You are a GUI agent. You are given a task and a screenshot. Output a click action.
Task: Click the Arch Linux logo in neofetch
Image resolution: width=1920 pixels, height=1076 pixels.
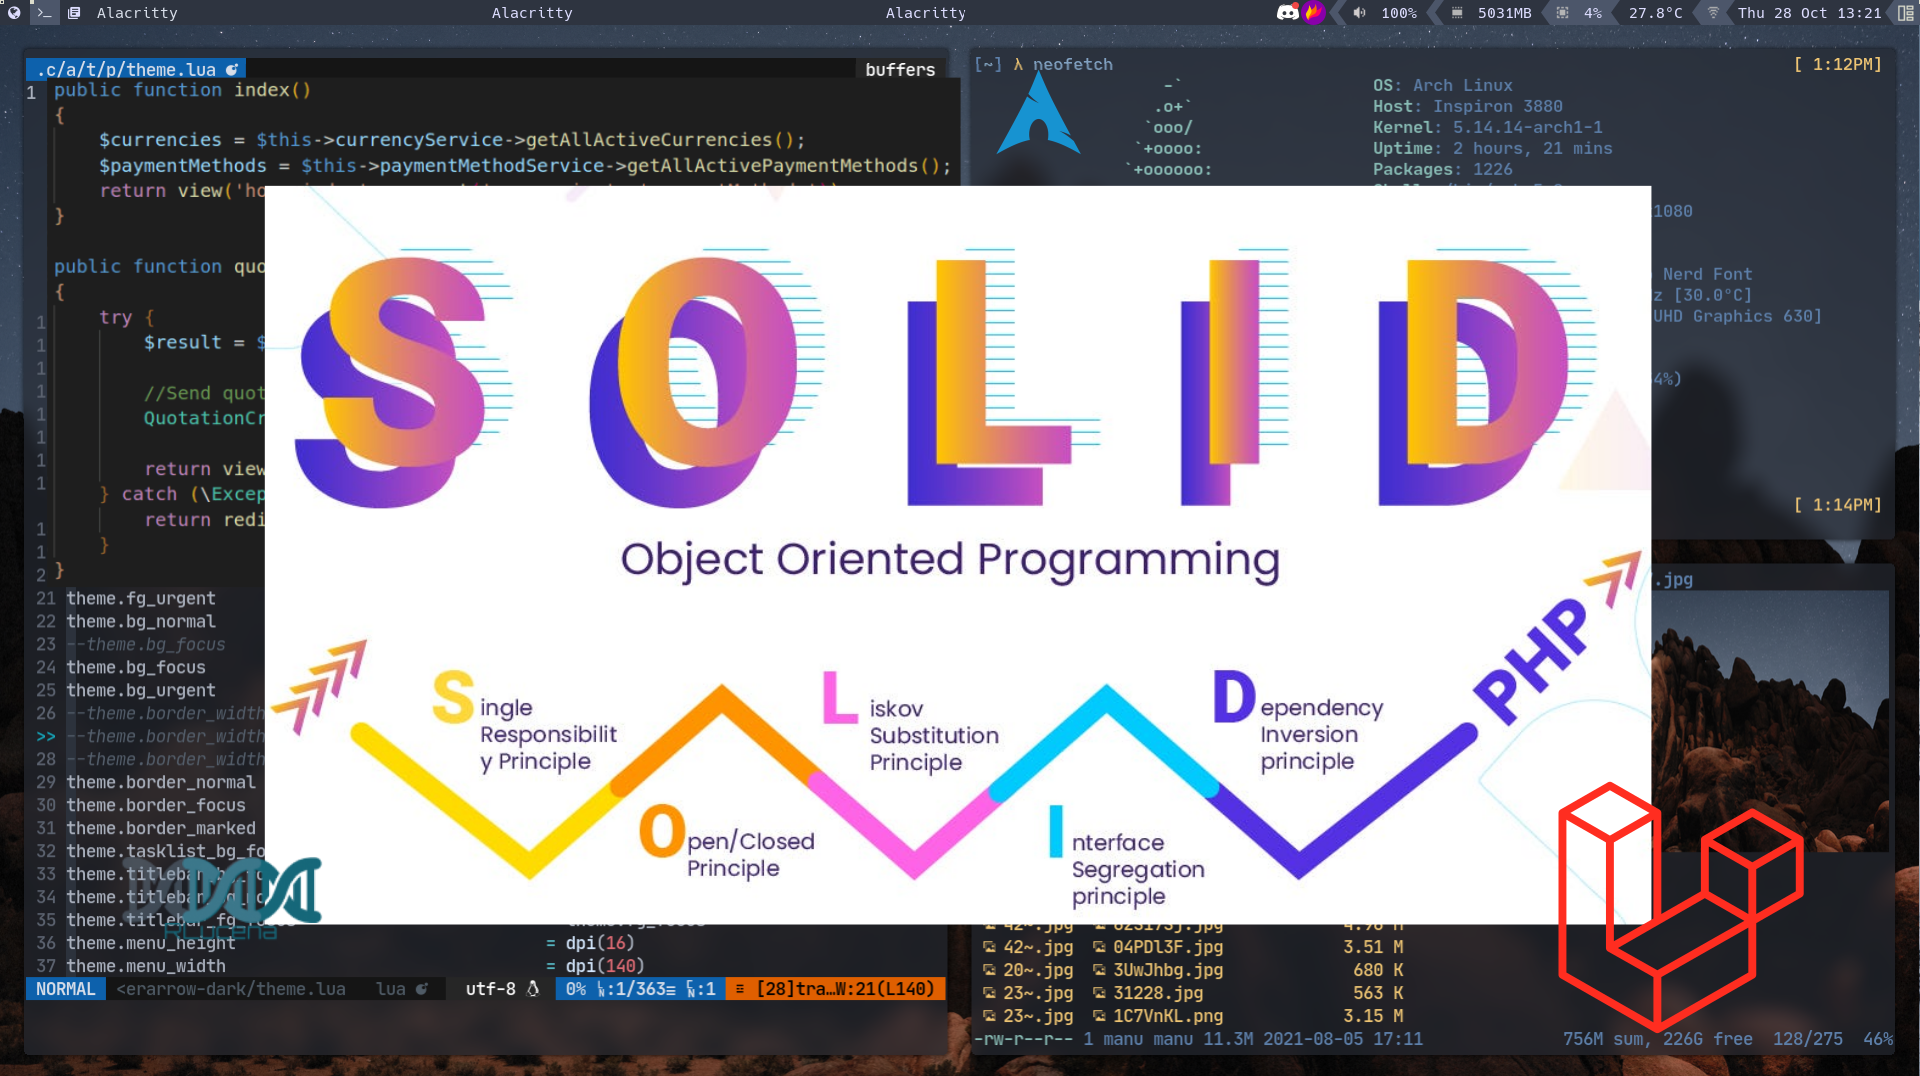[x=1038, y=113]
